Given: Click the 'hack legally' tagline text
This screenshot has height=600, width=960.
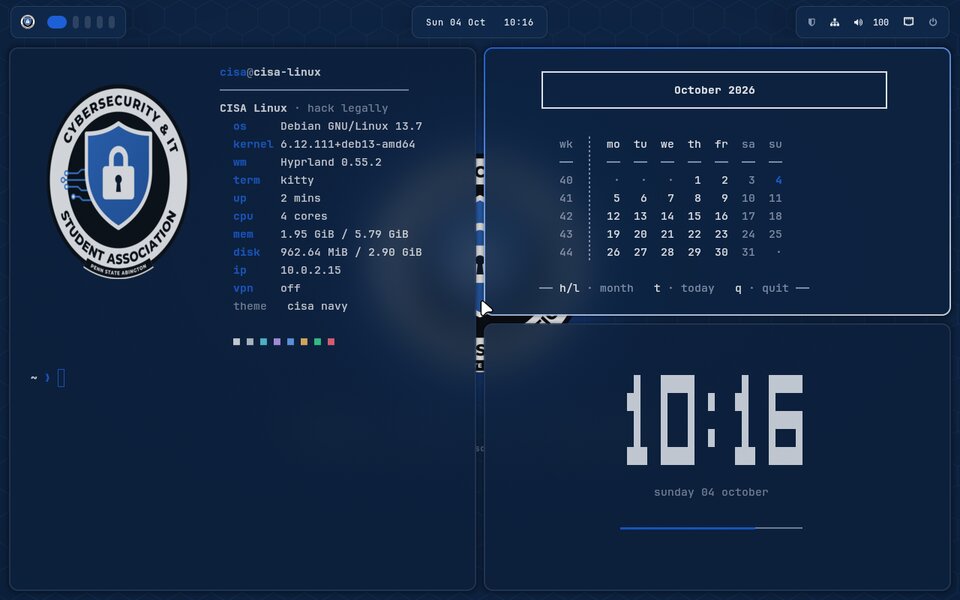Looking at the screenshot, I should pos(347,108).
